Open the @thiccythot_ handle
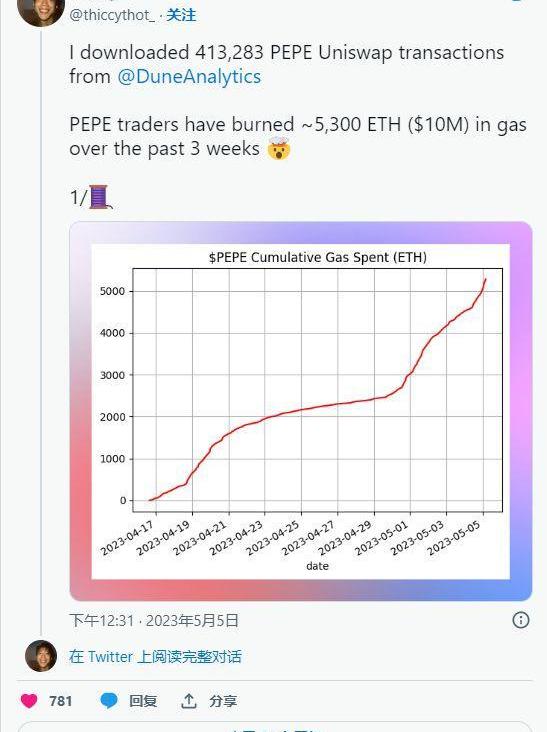 coord(112,15)
